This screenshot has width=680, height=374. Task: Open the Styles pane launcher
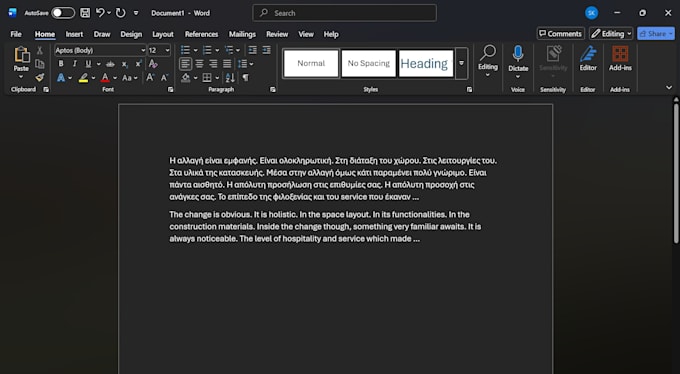pyautogui.click(x=470, y=89)
